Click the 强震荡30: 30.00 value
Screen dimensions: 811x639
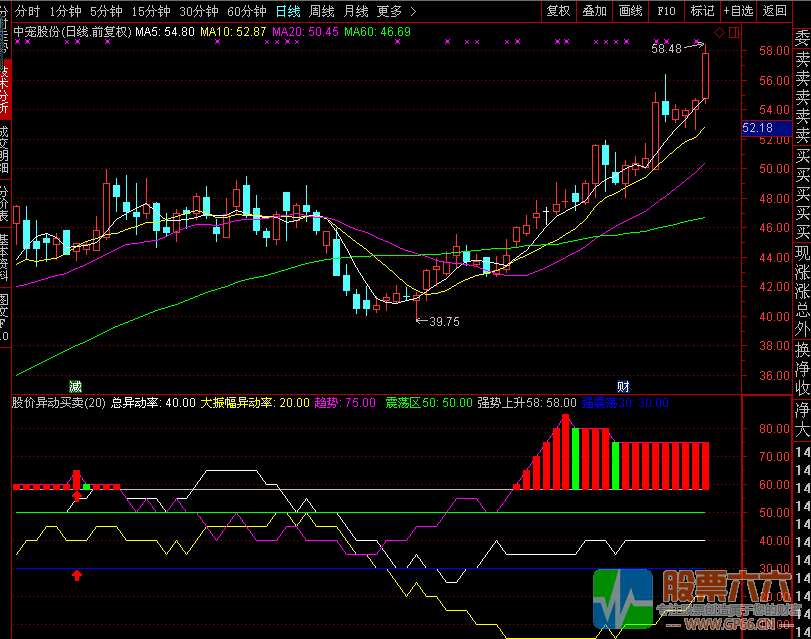point(625,403)
